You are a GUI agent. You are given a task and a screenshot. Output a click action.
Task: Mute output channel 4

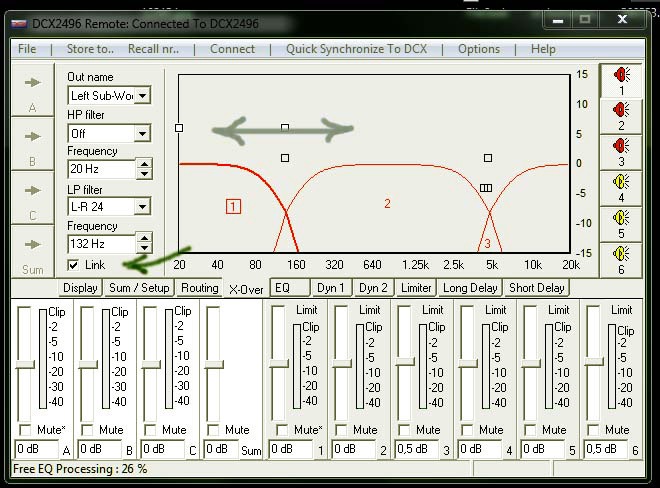pos(467,430)
